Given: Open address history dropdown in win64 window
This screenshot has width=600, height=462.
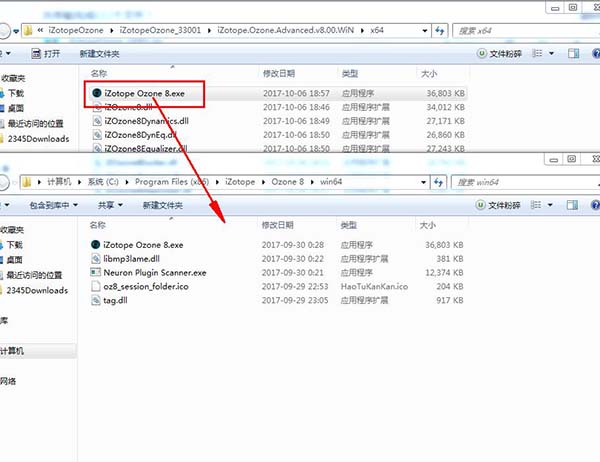Looking at the screenshot, I should click(x=423, y=182).
